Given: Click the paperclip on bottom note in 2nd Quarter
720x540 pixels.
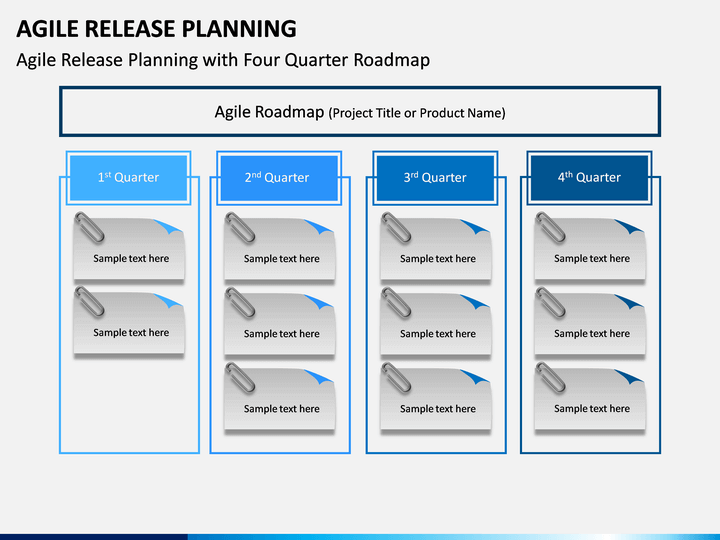Looking at the screenshot, I should [x=240, y=377].
